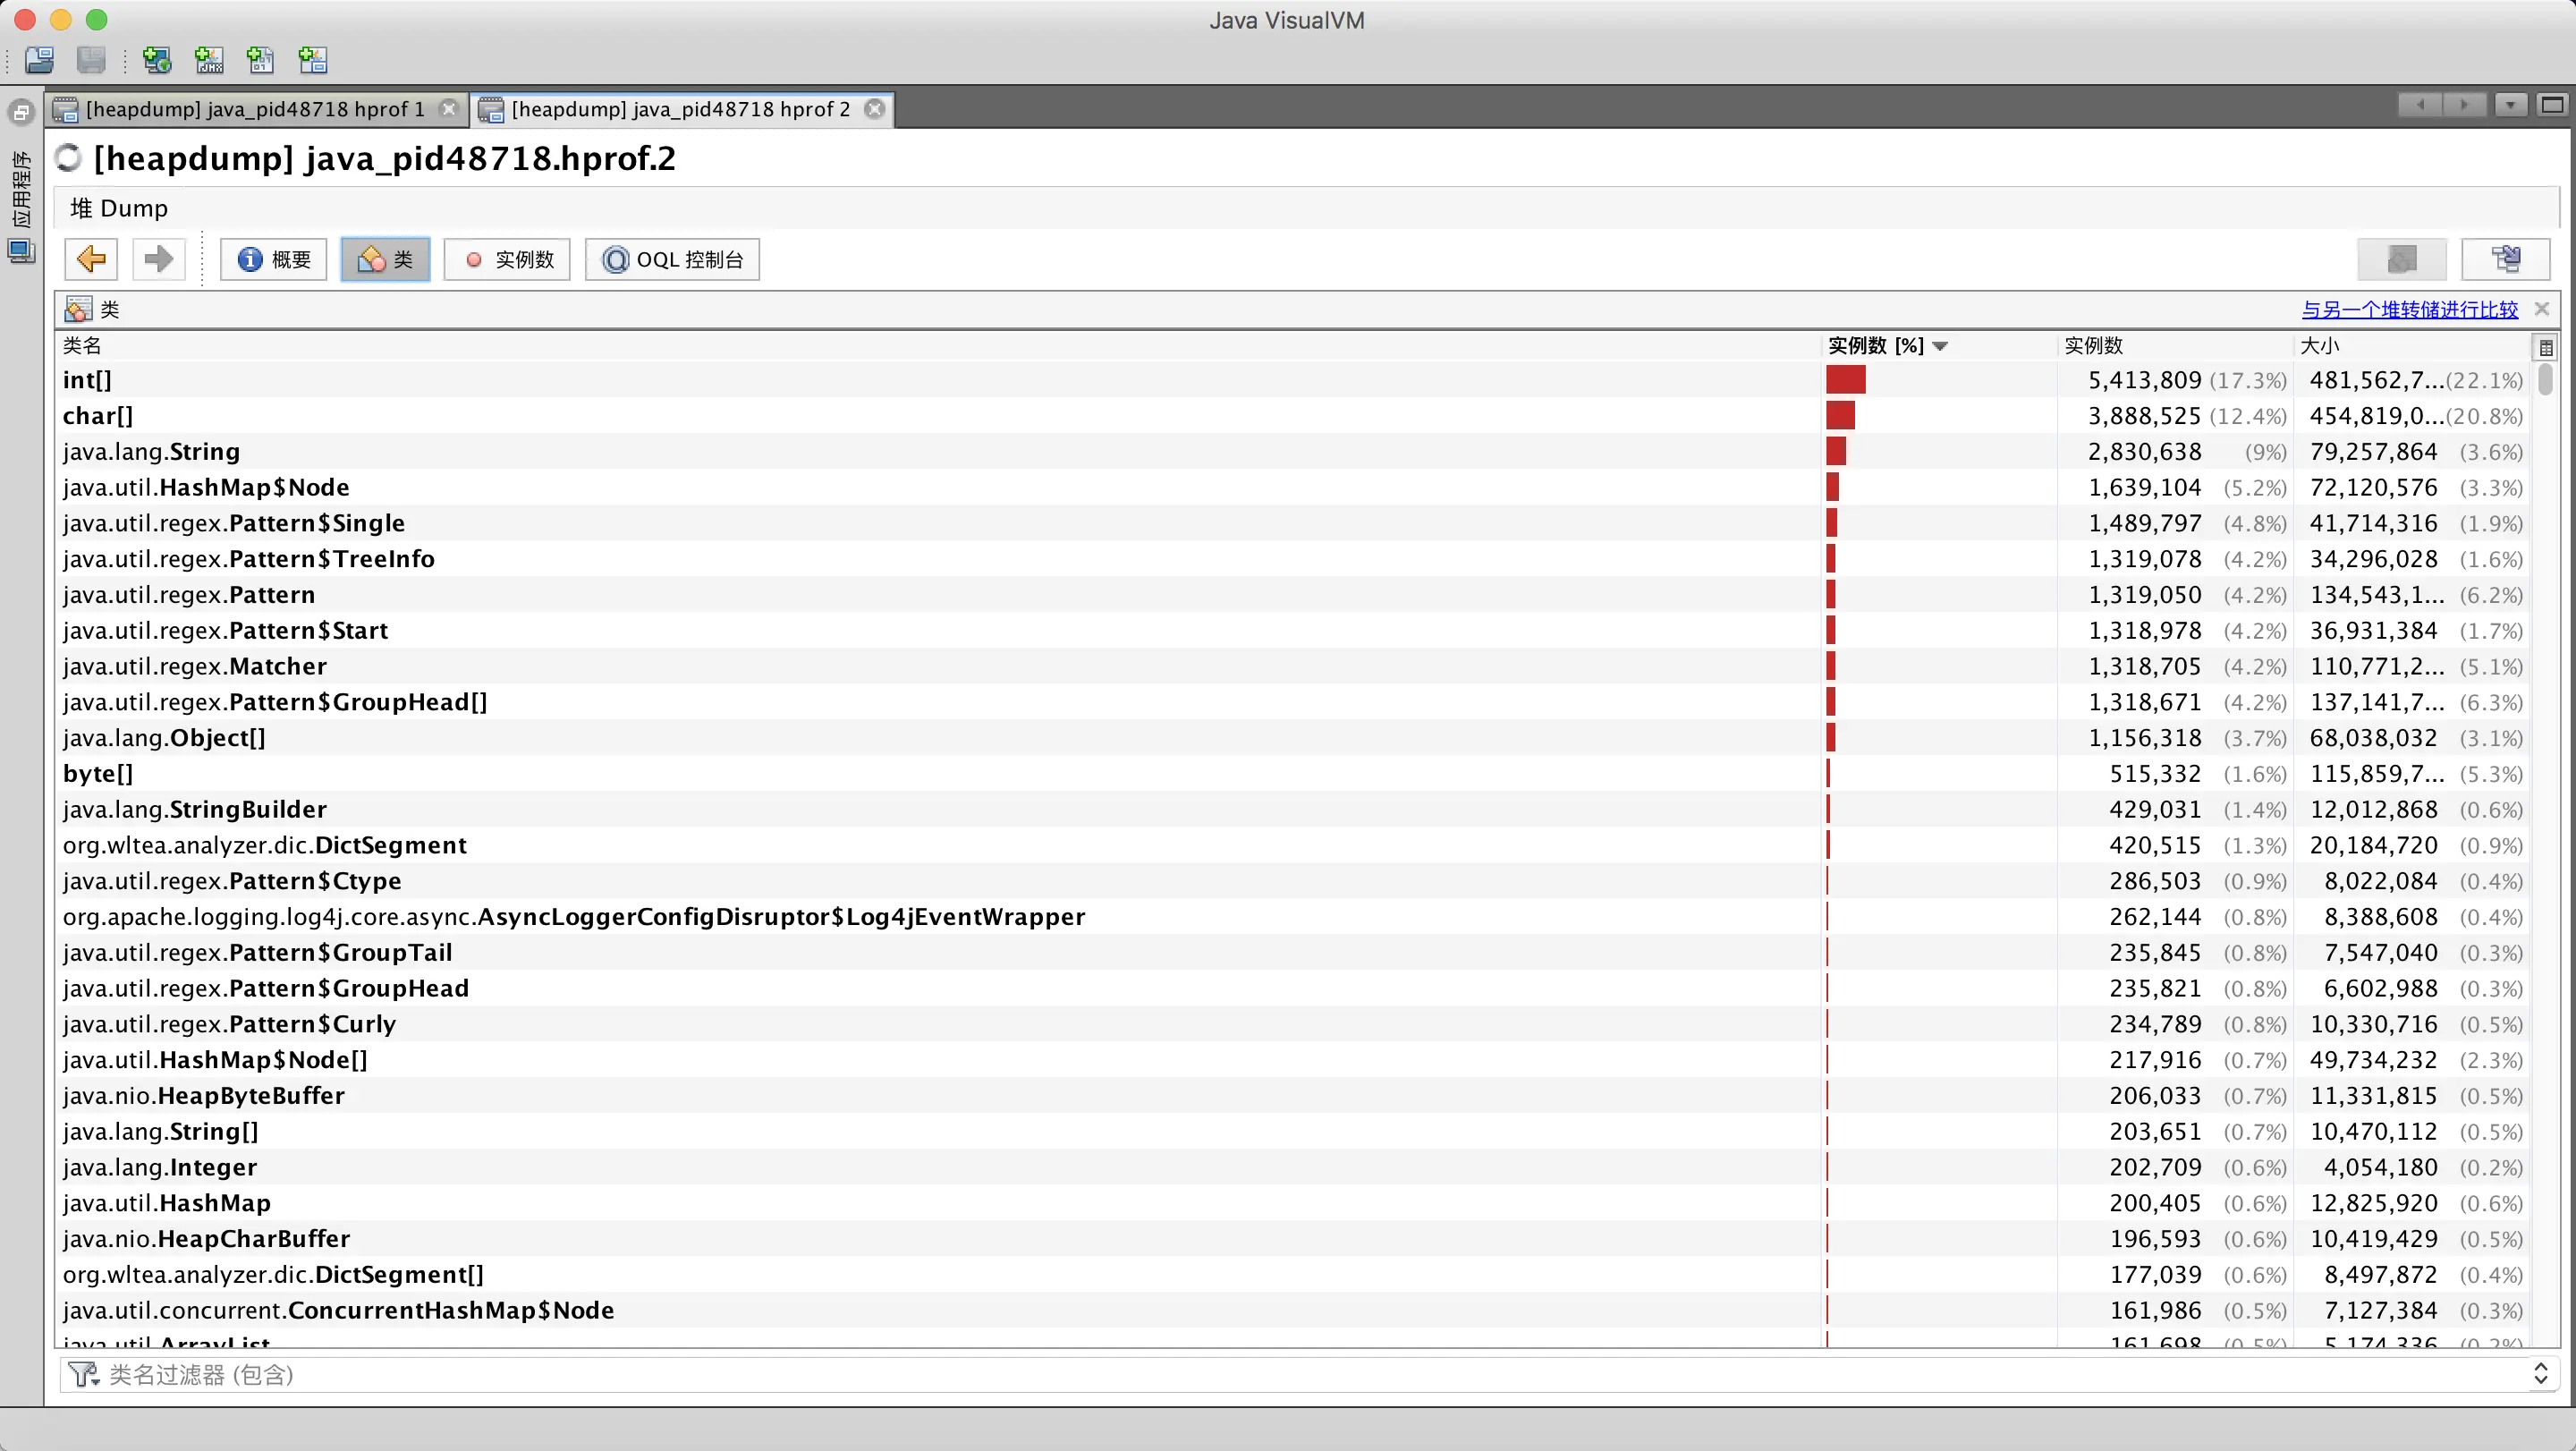Image resolution: width=2576 pixels, height=1451 pixels.
Task: Open the document list dropdown arrow
Action: tap(2510, 105)
